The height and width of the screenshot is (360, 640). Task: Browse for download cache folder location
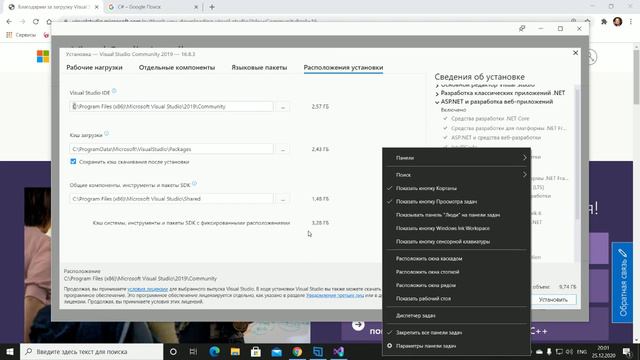click(282, 149)
